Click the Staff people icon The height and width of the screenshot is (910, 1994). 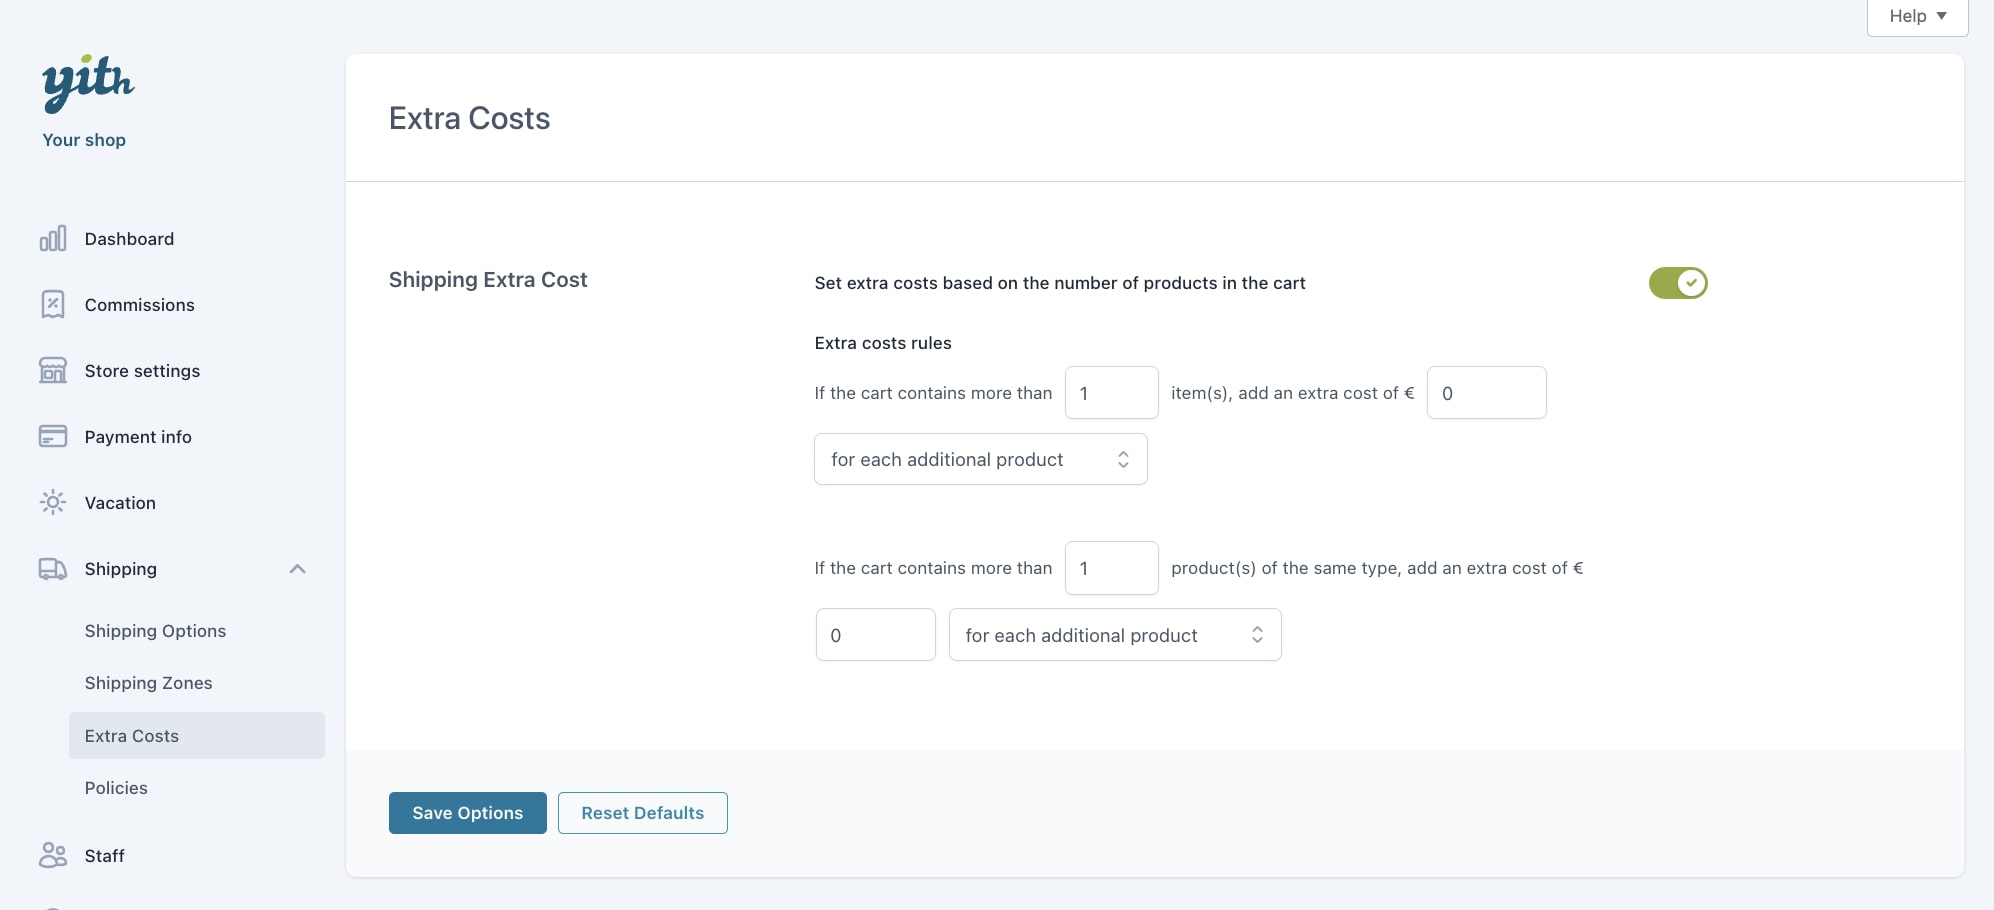point(53,856)
